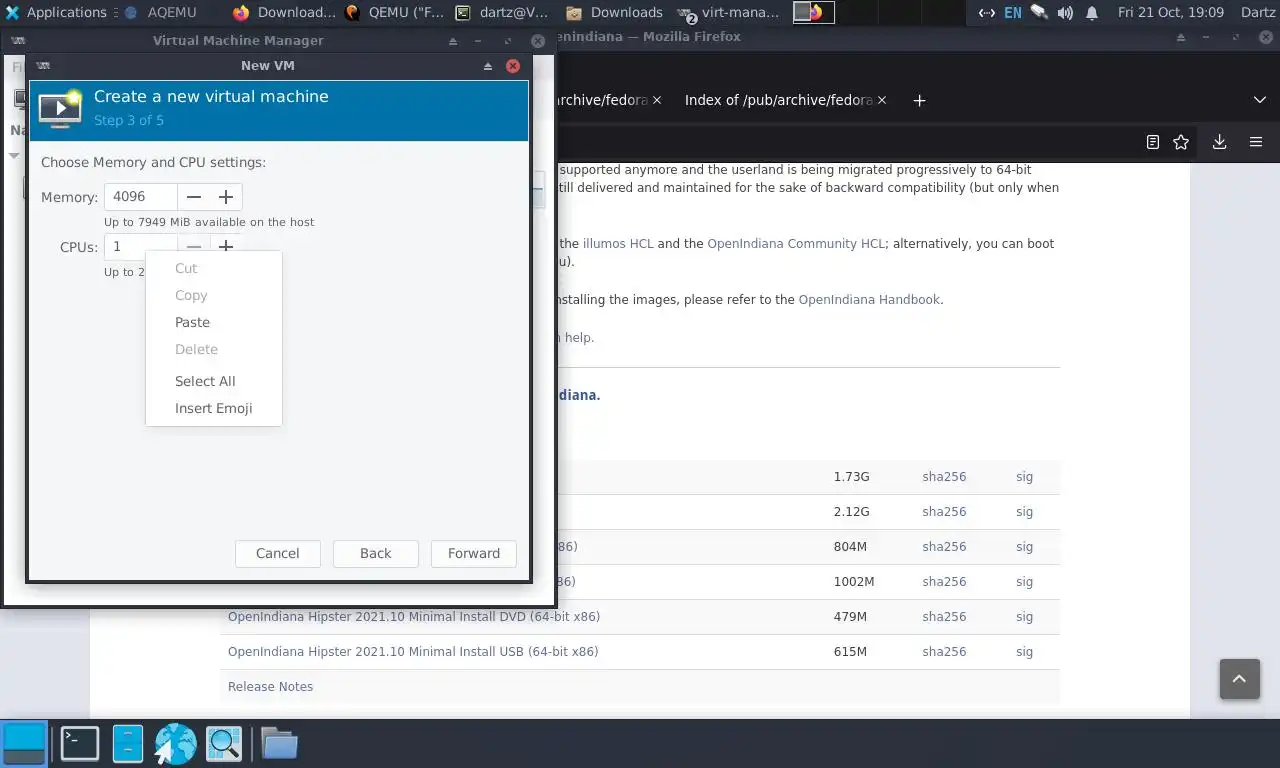The height and width of the screenshot is (768, 1280).
Task: Open Firefox downloads panel
Action: click(1219, 142)
